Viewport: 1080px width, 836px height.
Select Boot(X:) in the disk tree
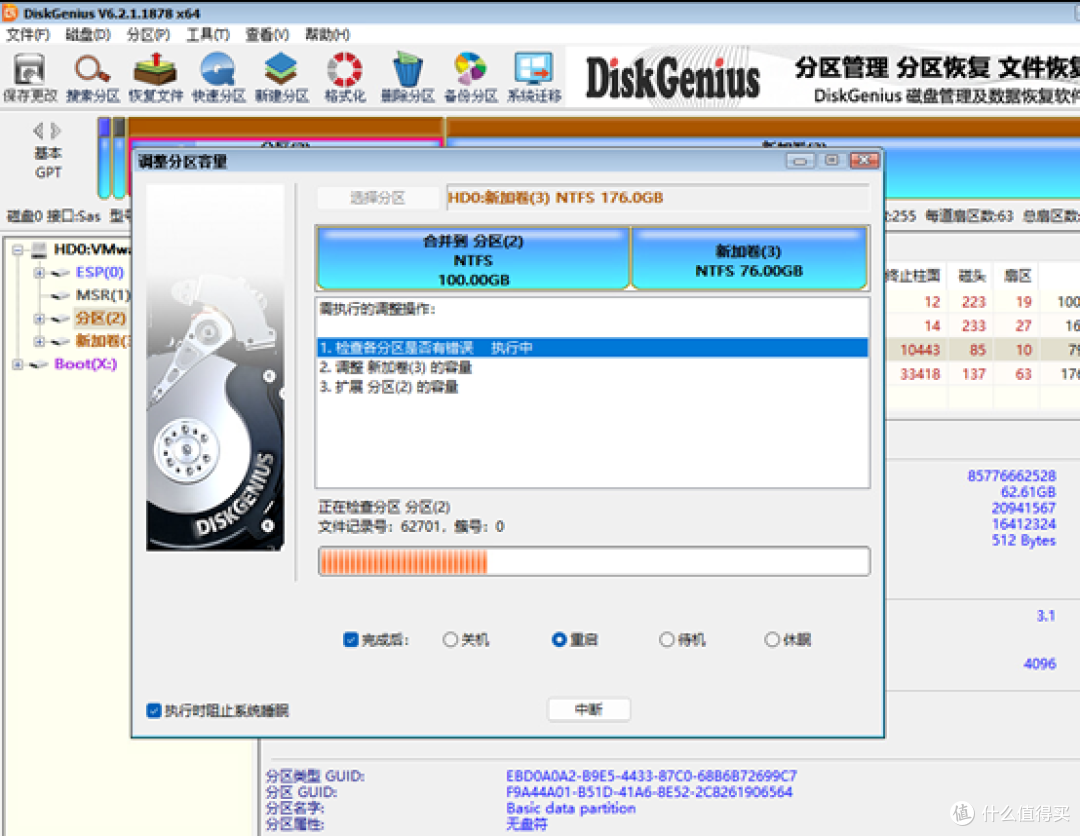click(85, 364)
